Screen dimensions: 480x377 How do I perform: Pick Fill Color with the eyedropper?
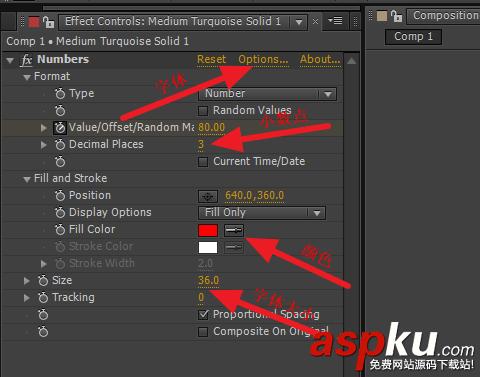[234, 230]
